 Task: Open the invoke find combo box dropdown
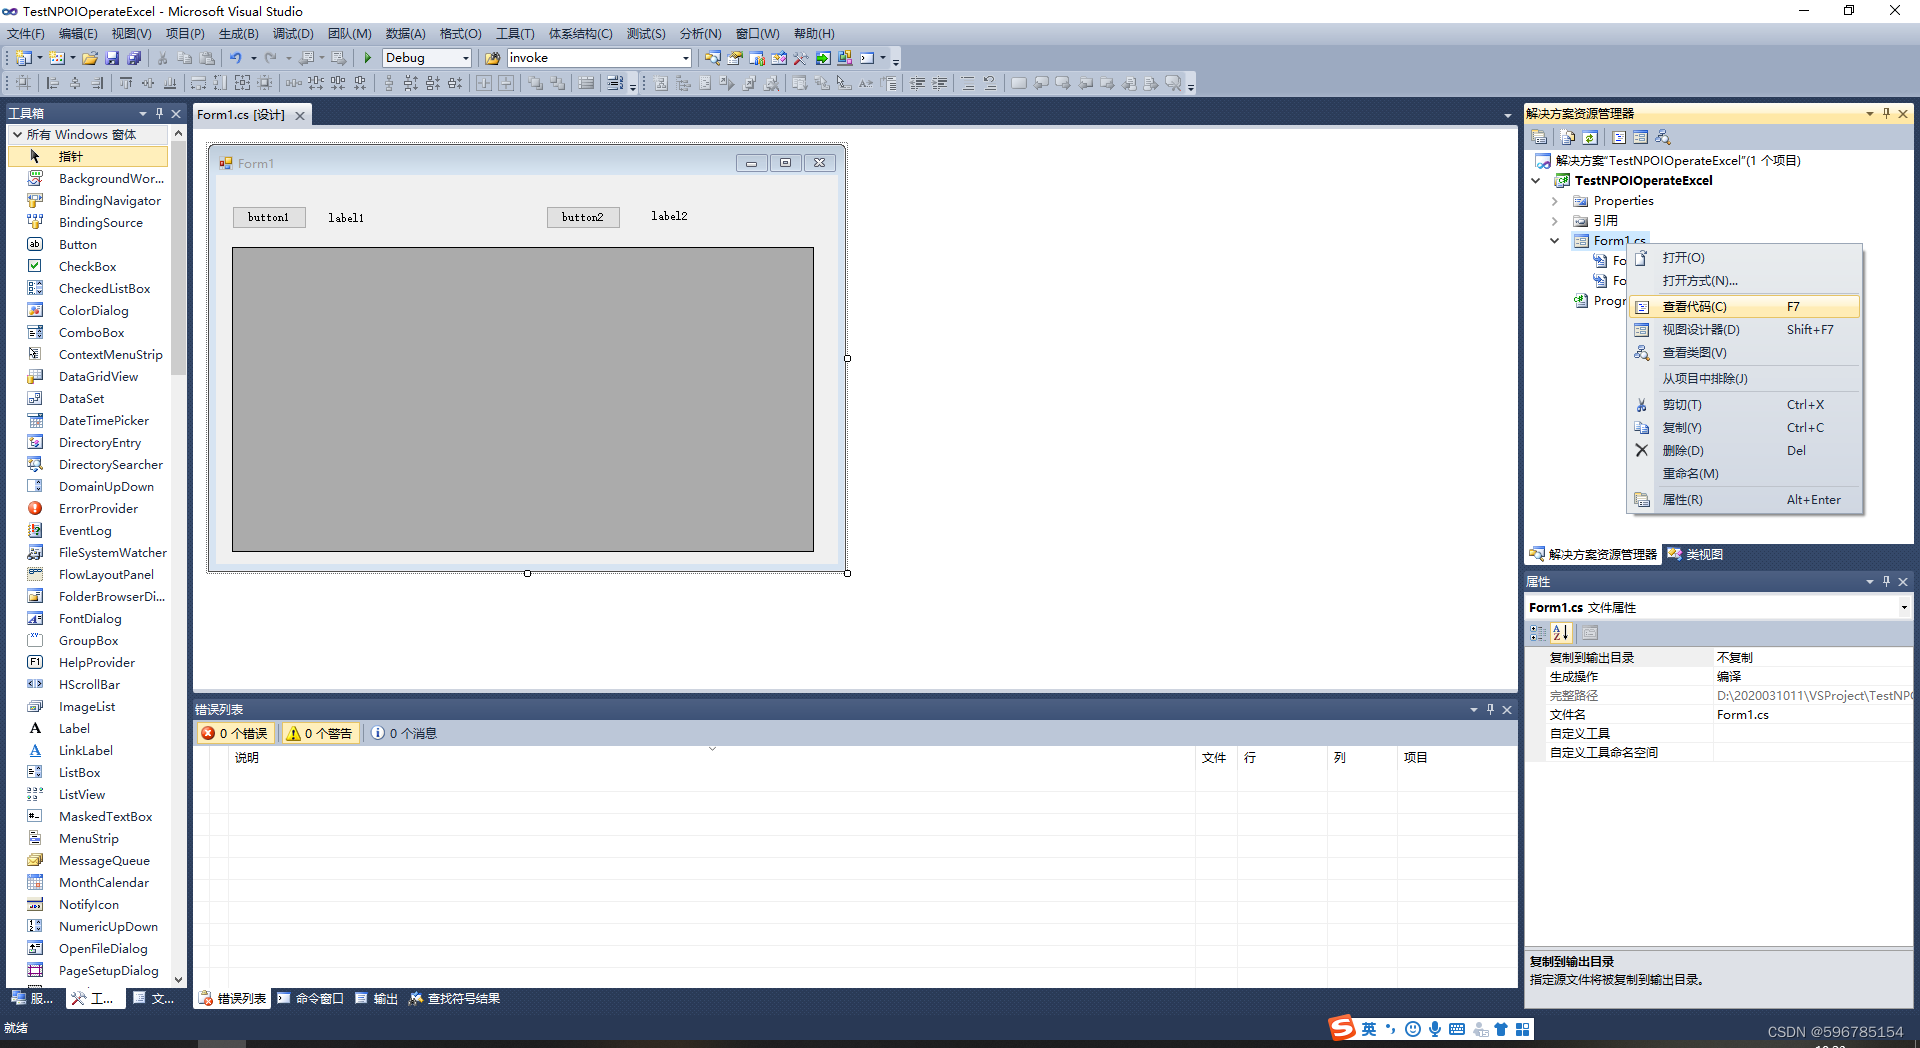tap(685, 58)
